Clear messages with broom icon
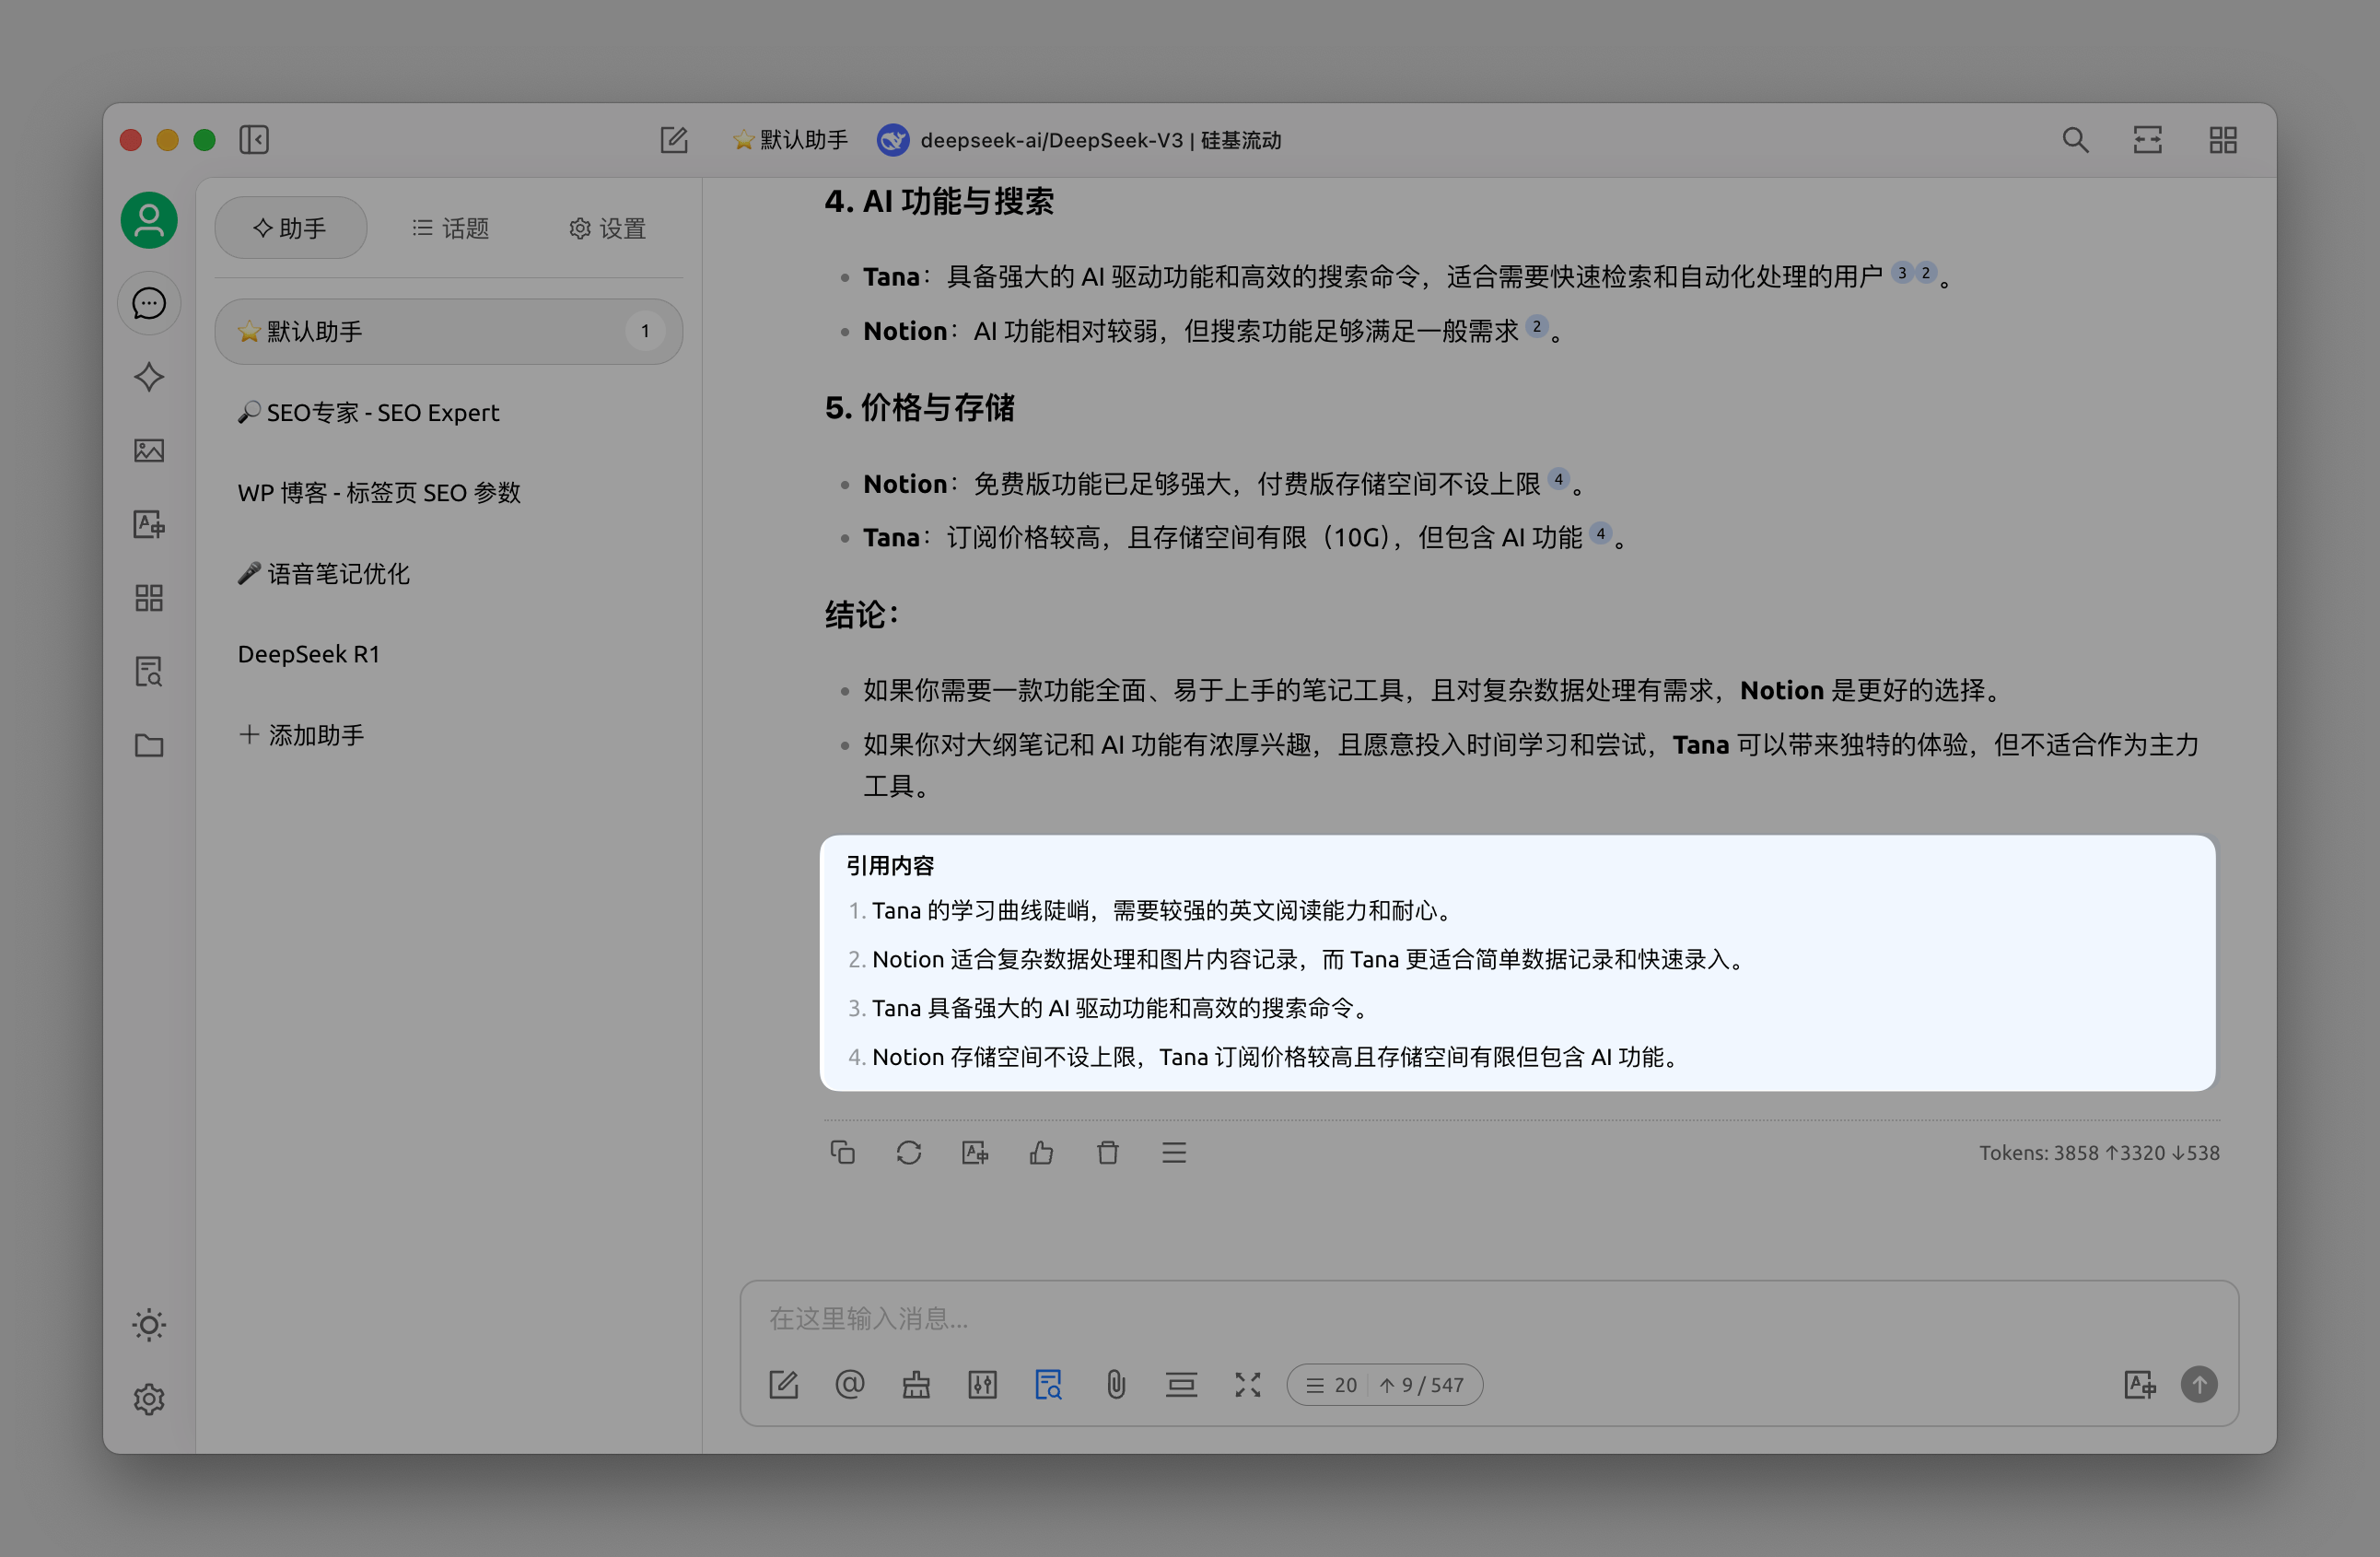This screenshot has width=2380, height=1557. point(916,1385)
